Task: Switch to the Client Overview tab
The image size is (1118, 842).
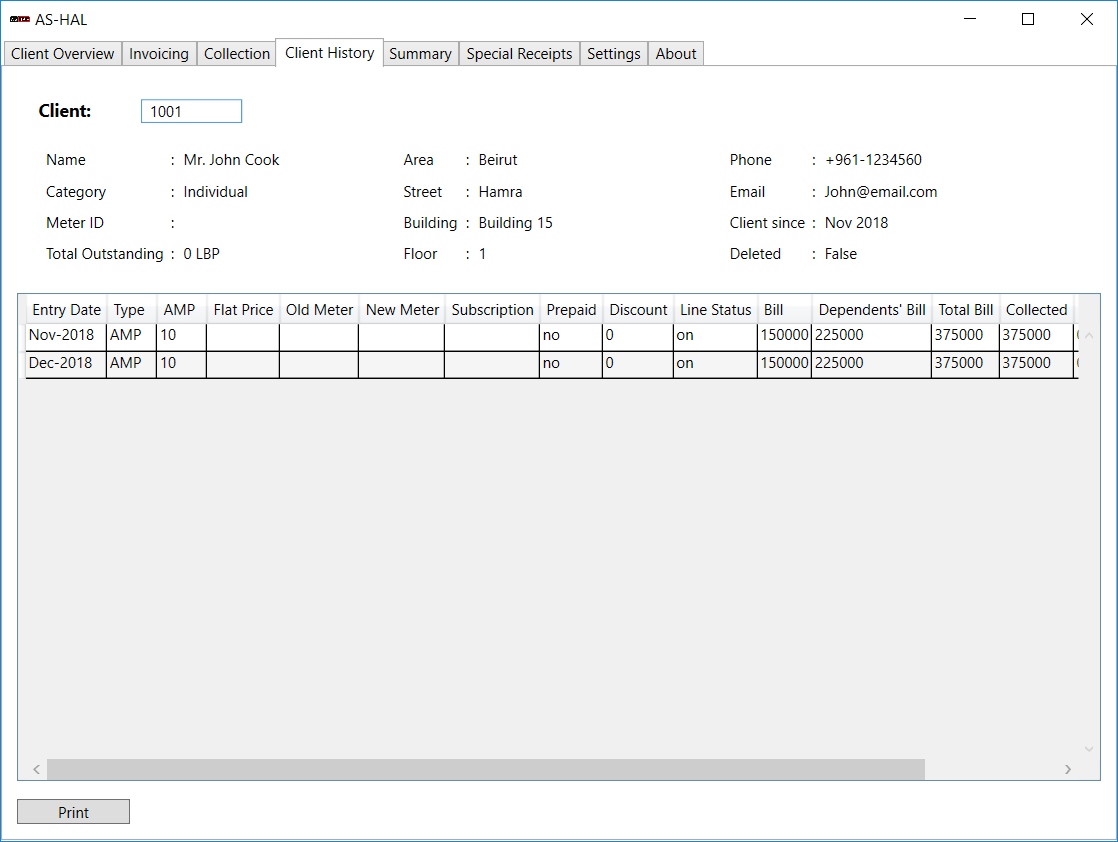Action: [x=63, y=54]
